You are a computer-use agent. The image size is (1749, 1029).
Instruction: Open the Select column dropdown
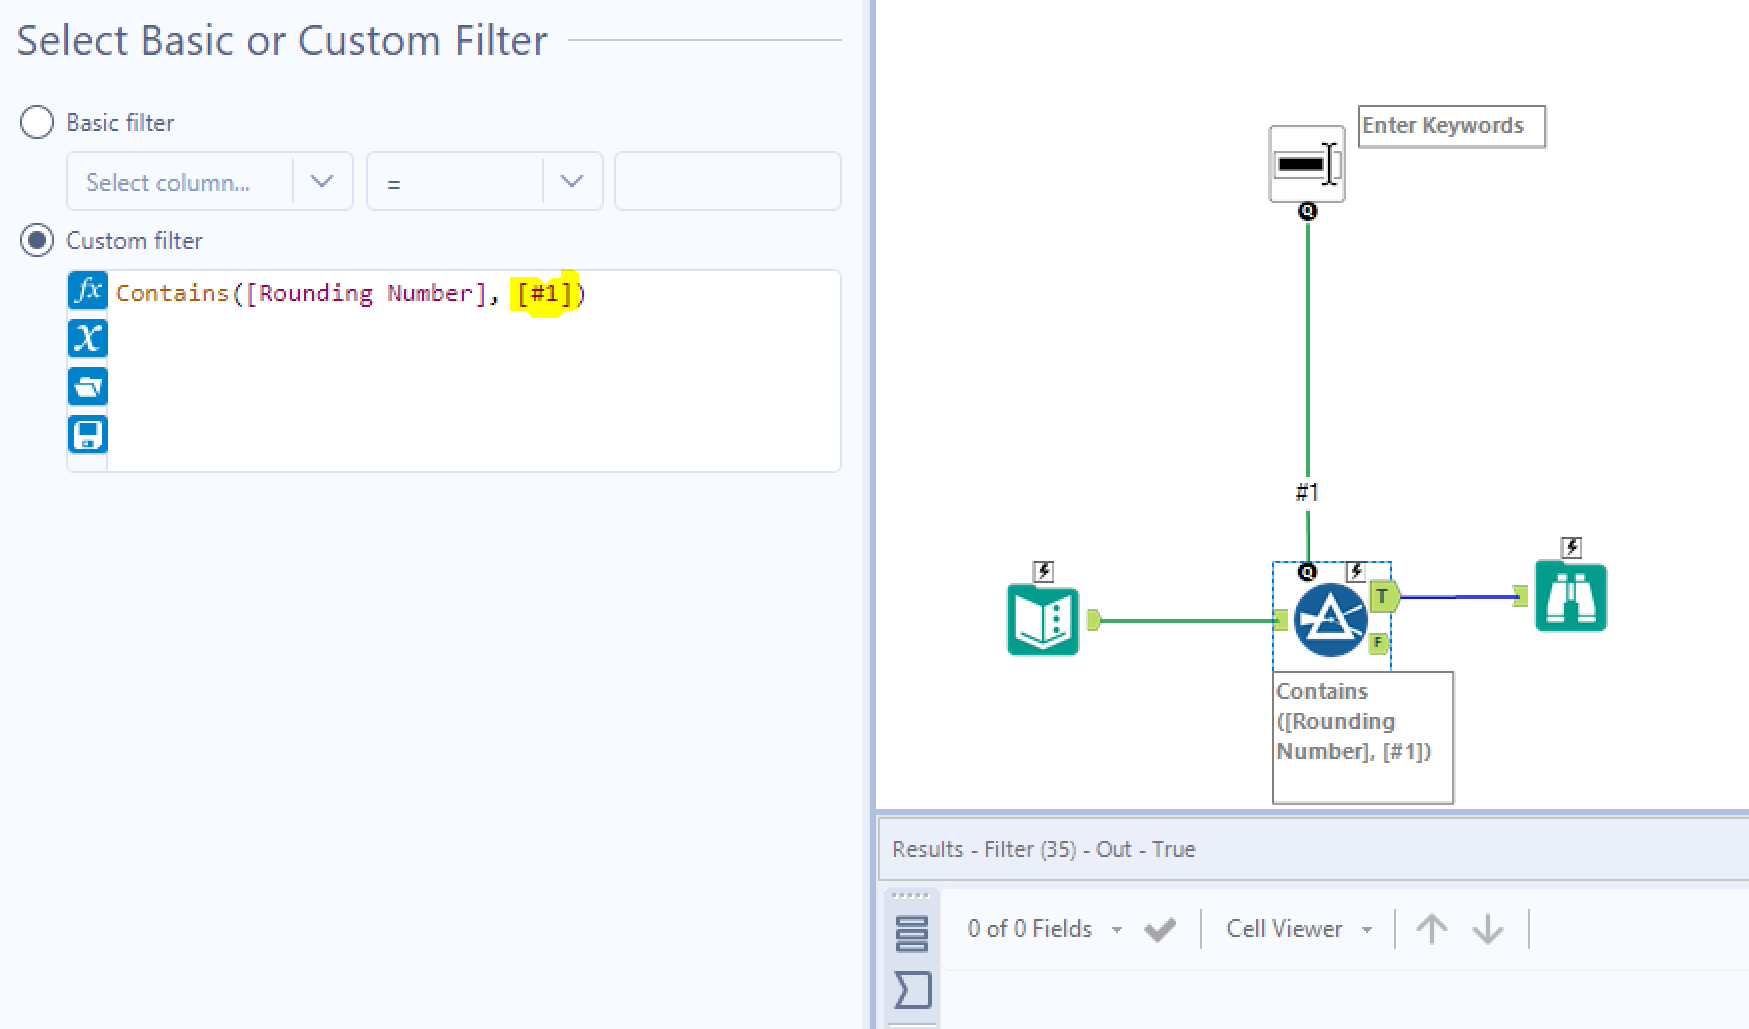click(322, 181)
